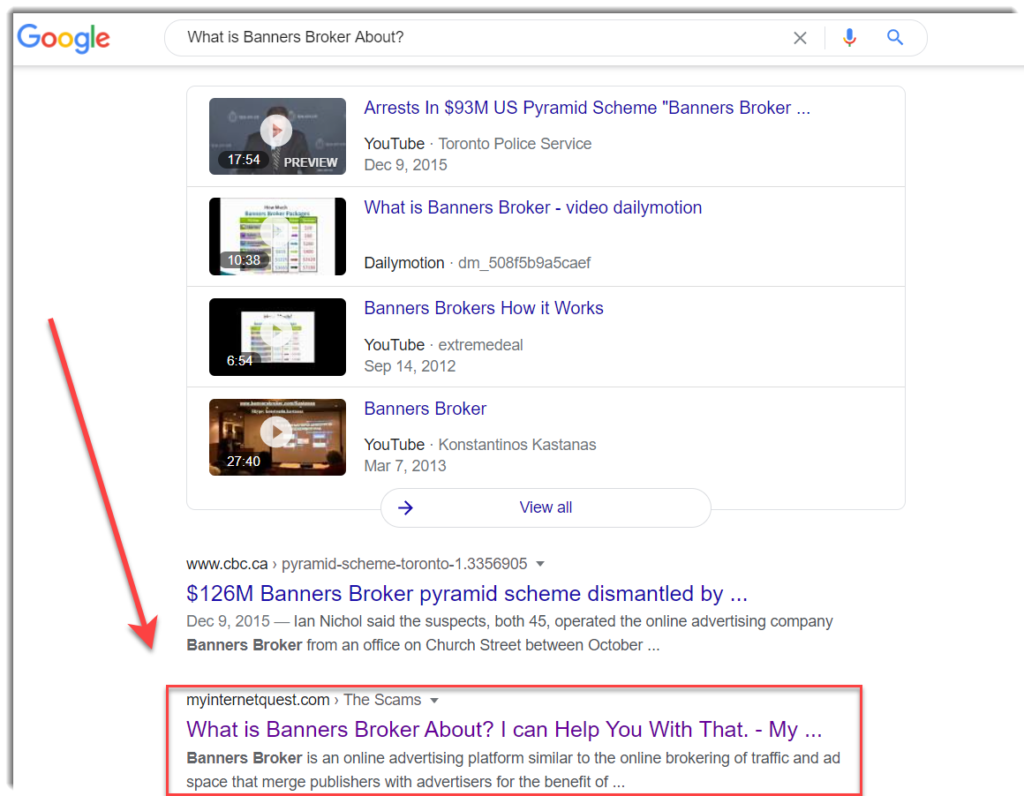Clear the search query with the X icon
This screenshot has height=796, width=1024.
click(800, 37)
